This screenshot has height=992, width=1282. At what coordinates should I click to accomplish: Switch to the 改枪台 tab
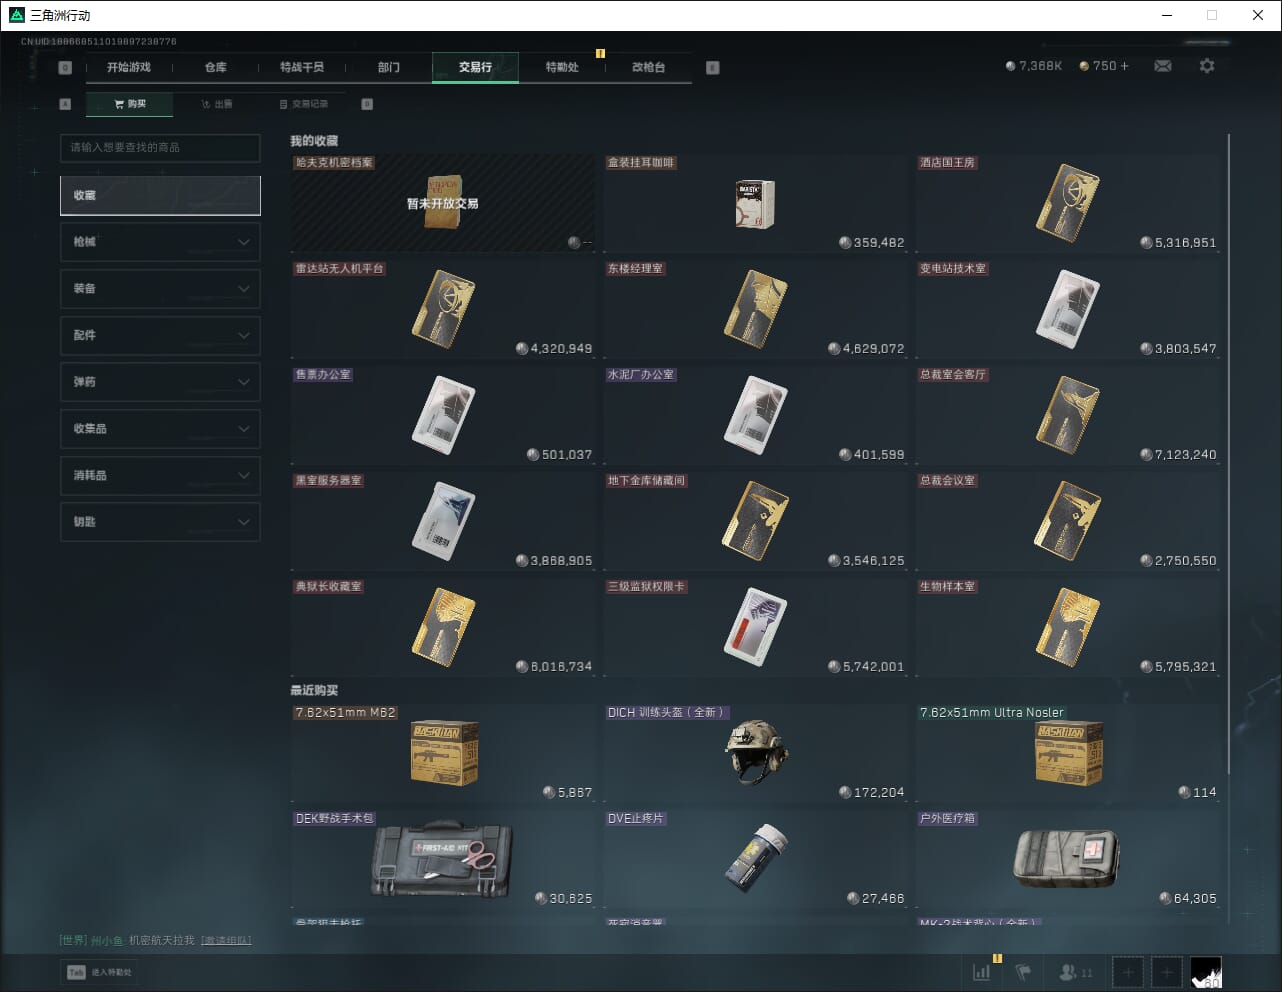coord(648,67)
